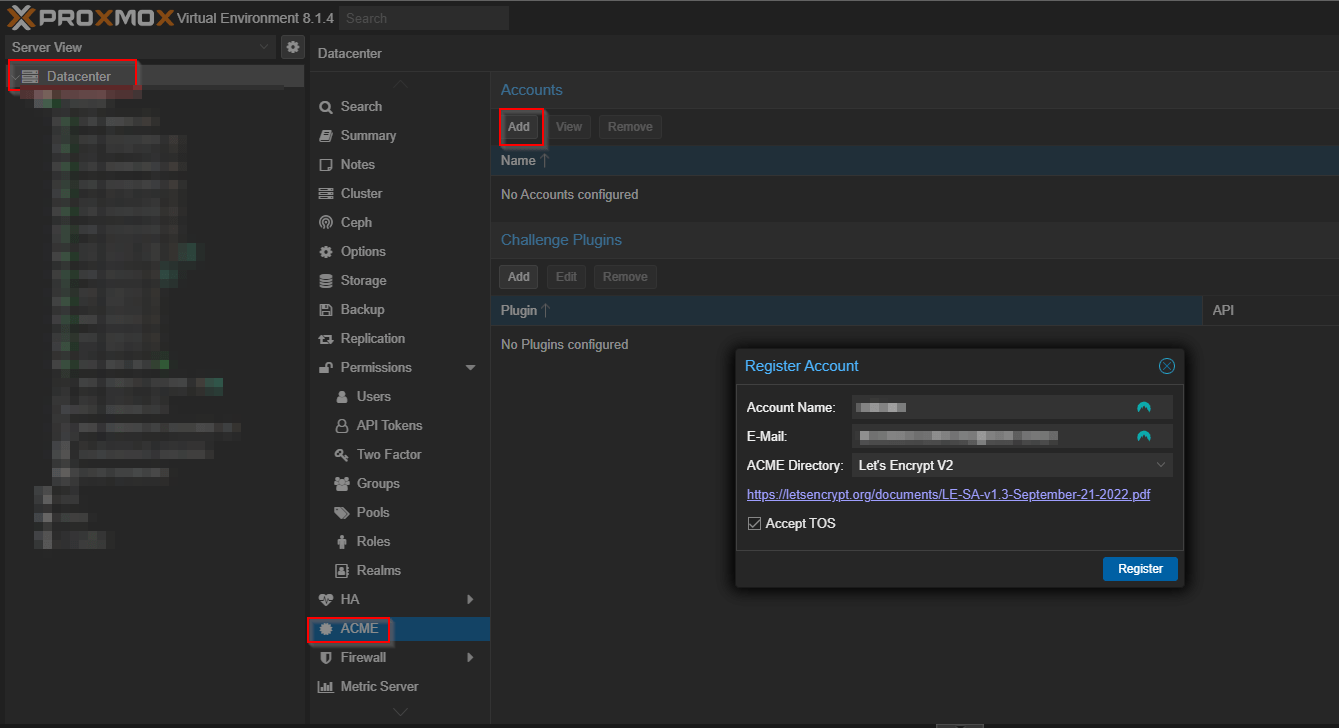
Task: Open the Let's Encrypt terms PDF link
Action: 948,494
